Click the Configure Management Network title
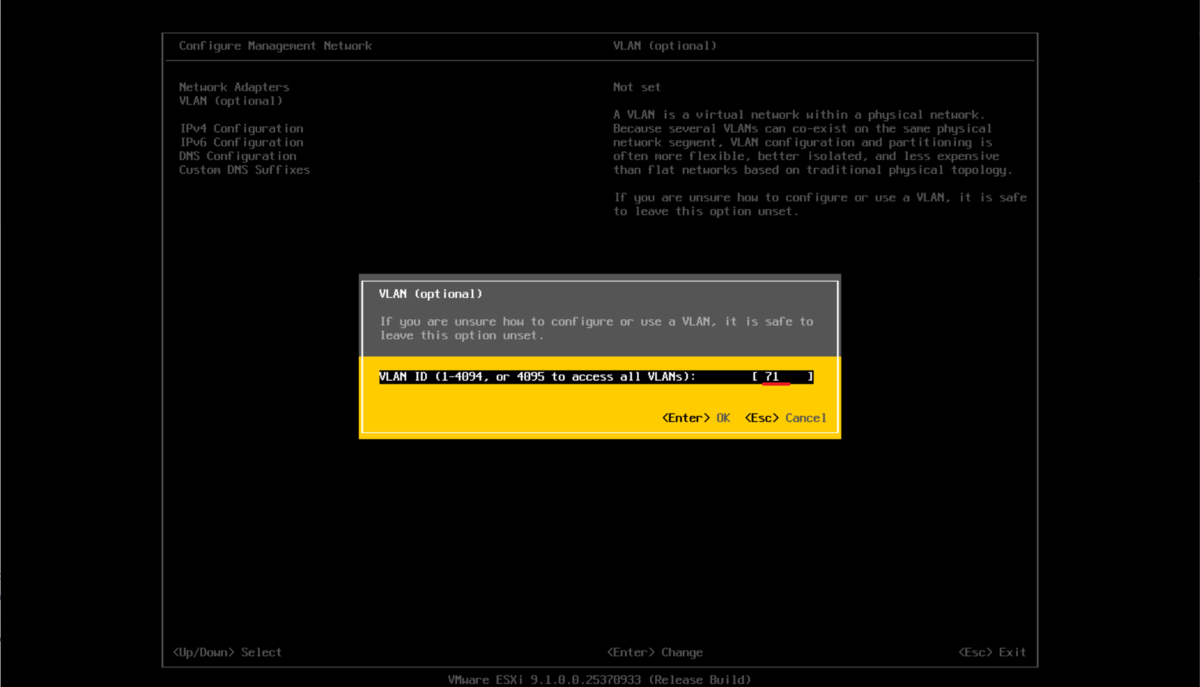 [275, 46]
